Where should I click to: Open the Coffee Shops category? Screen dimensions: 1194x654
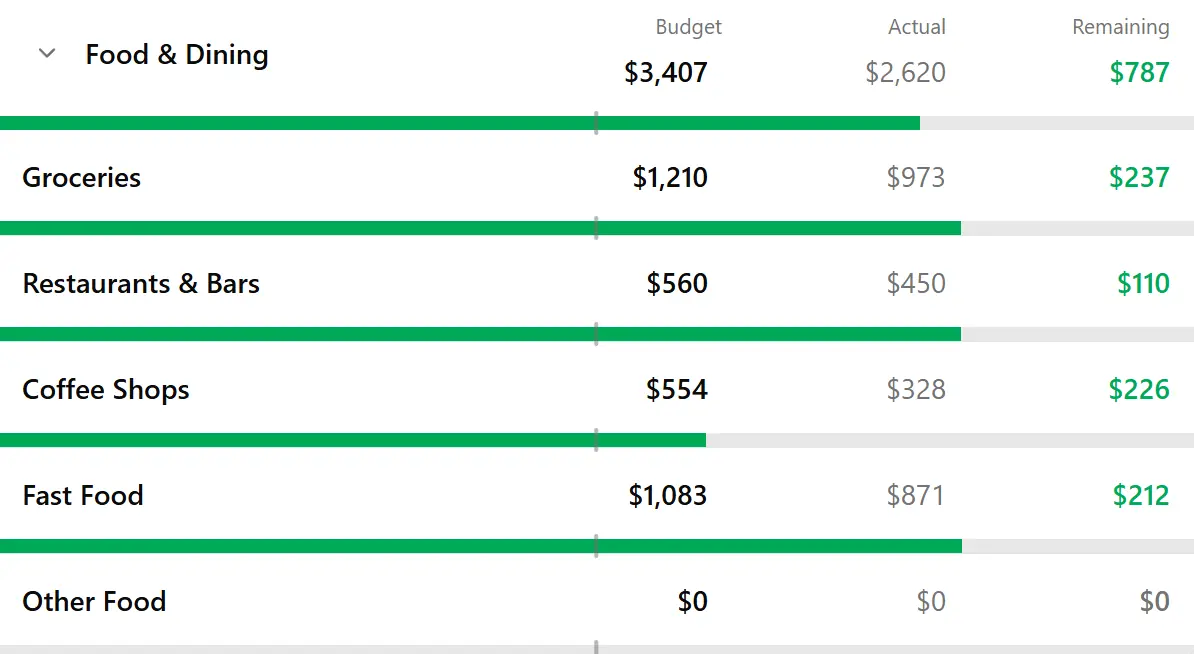(x=106, y=390)
